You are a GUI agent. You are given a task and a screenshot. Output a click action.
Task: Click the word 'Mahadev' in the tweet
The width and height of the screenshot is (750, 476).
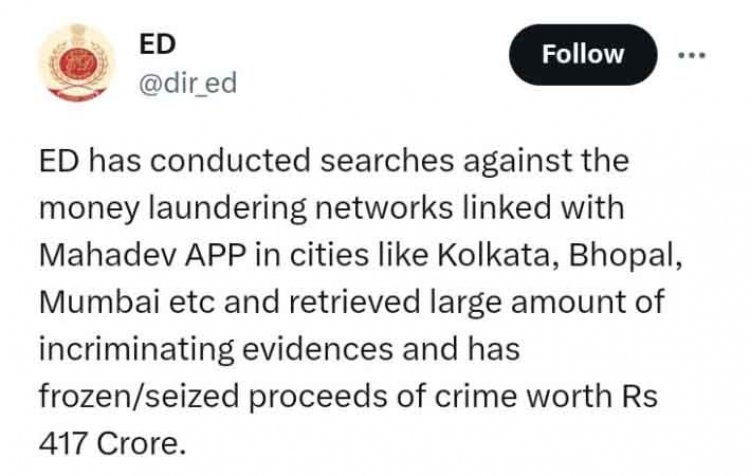pyautogui.click(x=108, y=255)
